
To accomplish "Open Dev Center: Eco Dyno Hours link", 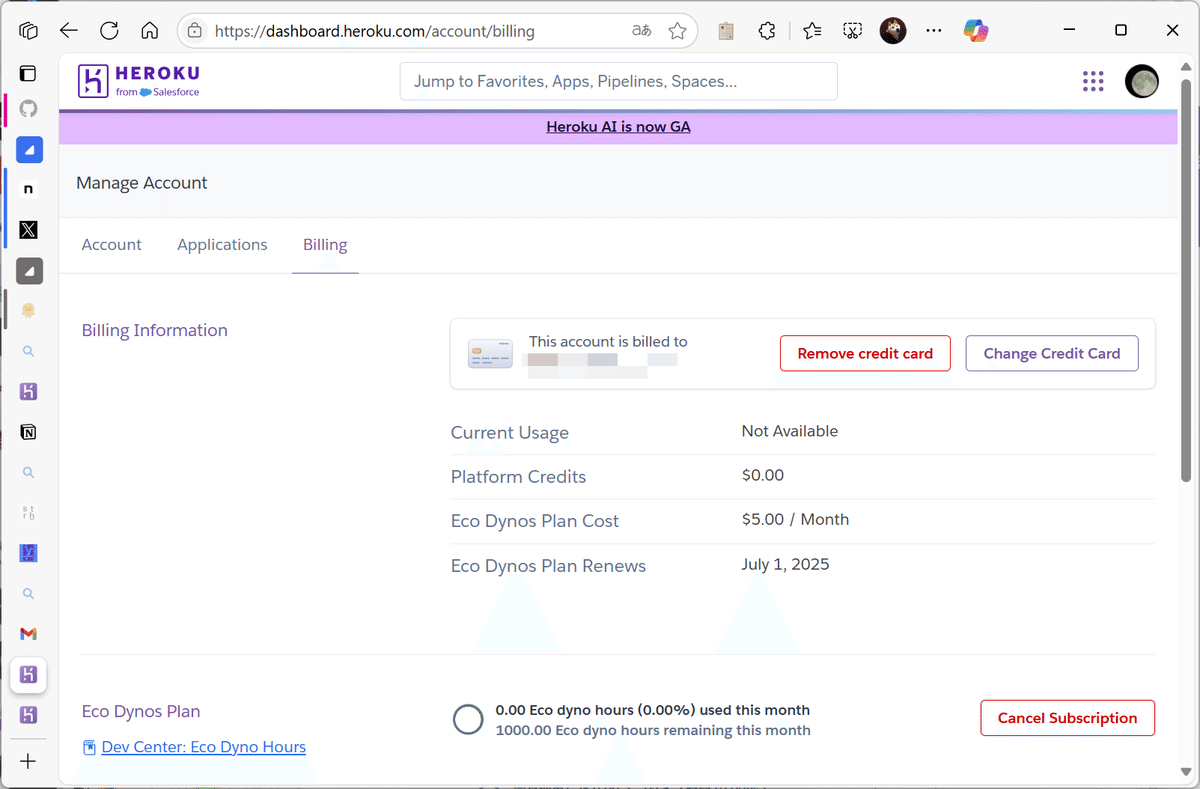I will click(x=203, y=747).
